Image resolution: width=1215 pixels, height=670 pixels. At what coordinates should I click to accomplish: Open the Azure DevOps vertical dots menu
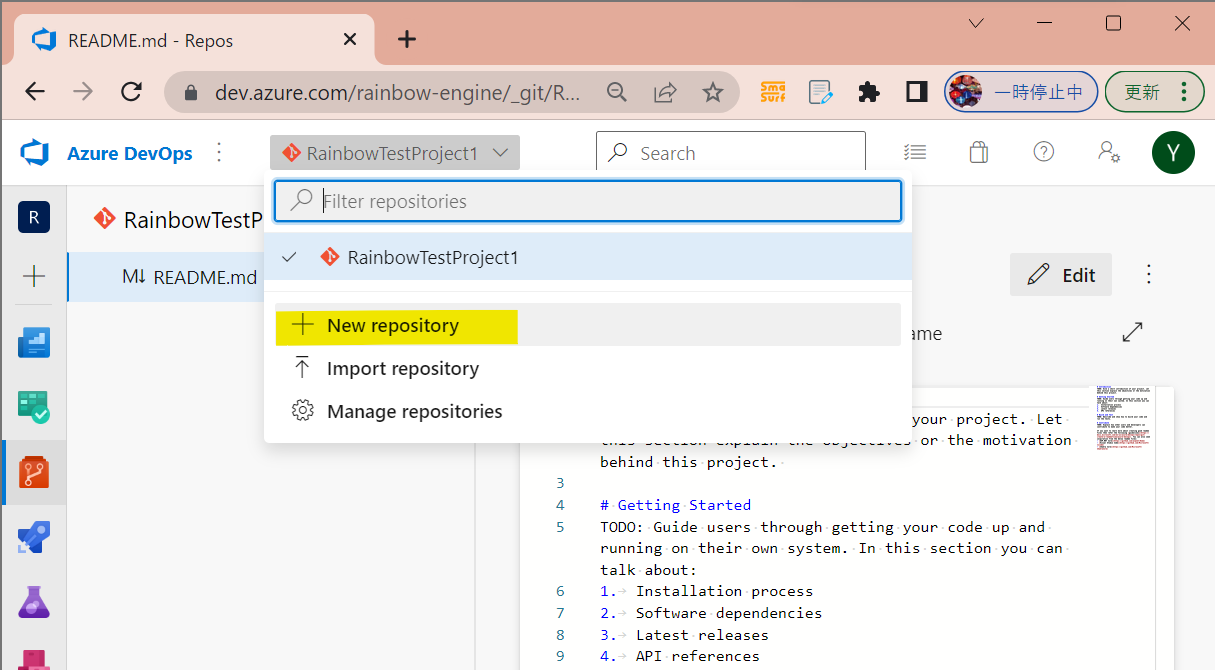(x=220, y=153)
